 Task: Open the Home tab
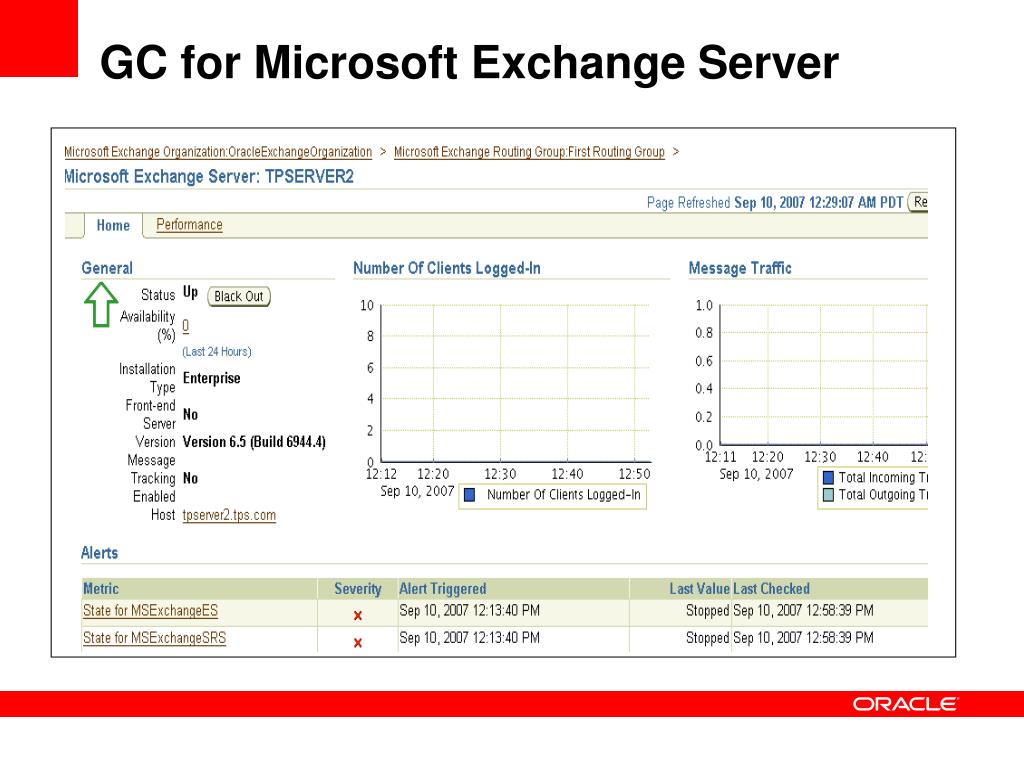tap(113, 225)
